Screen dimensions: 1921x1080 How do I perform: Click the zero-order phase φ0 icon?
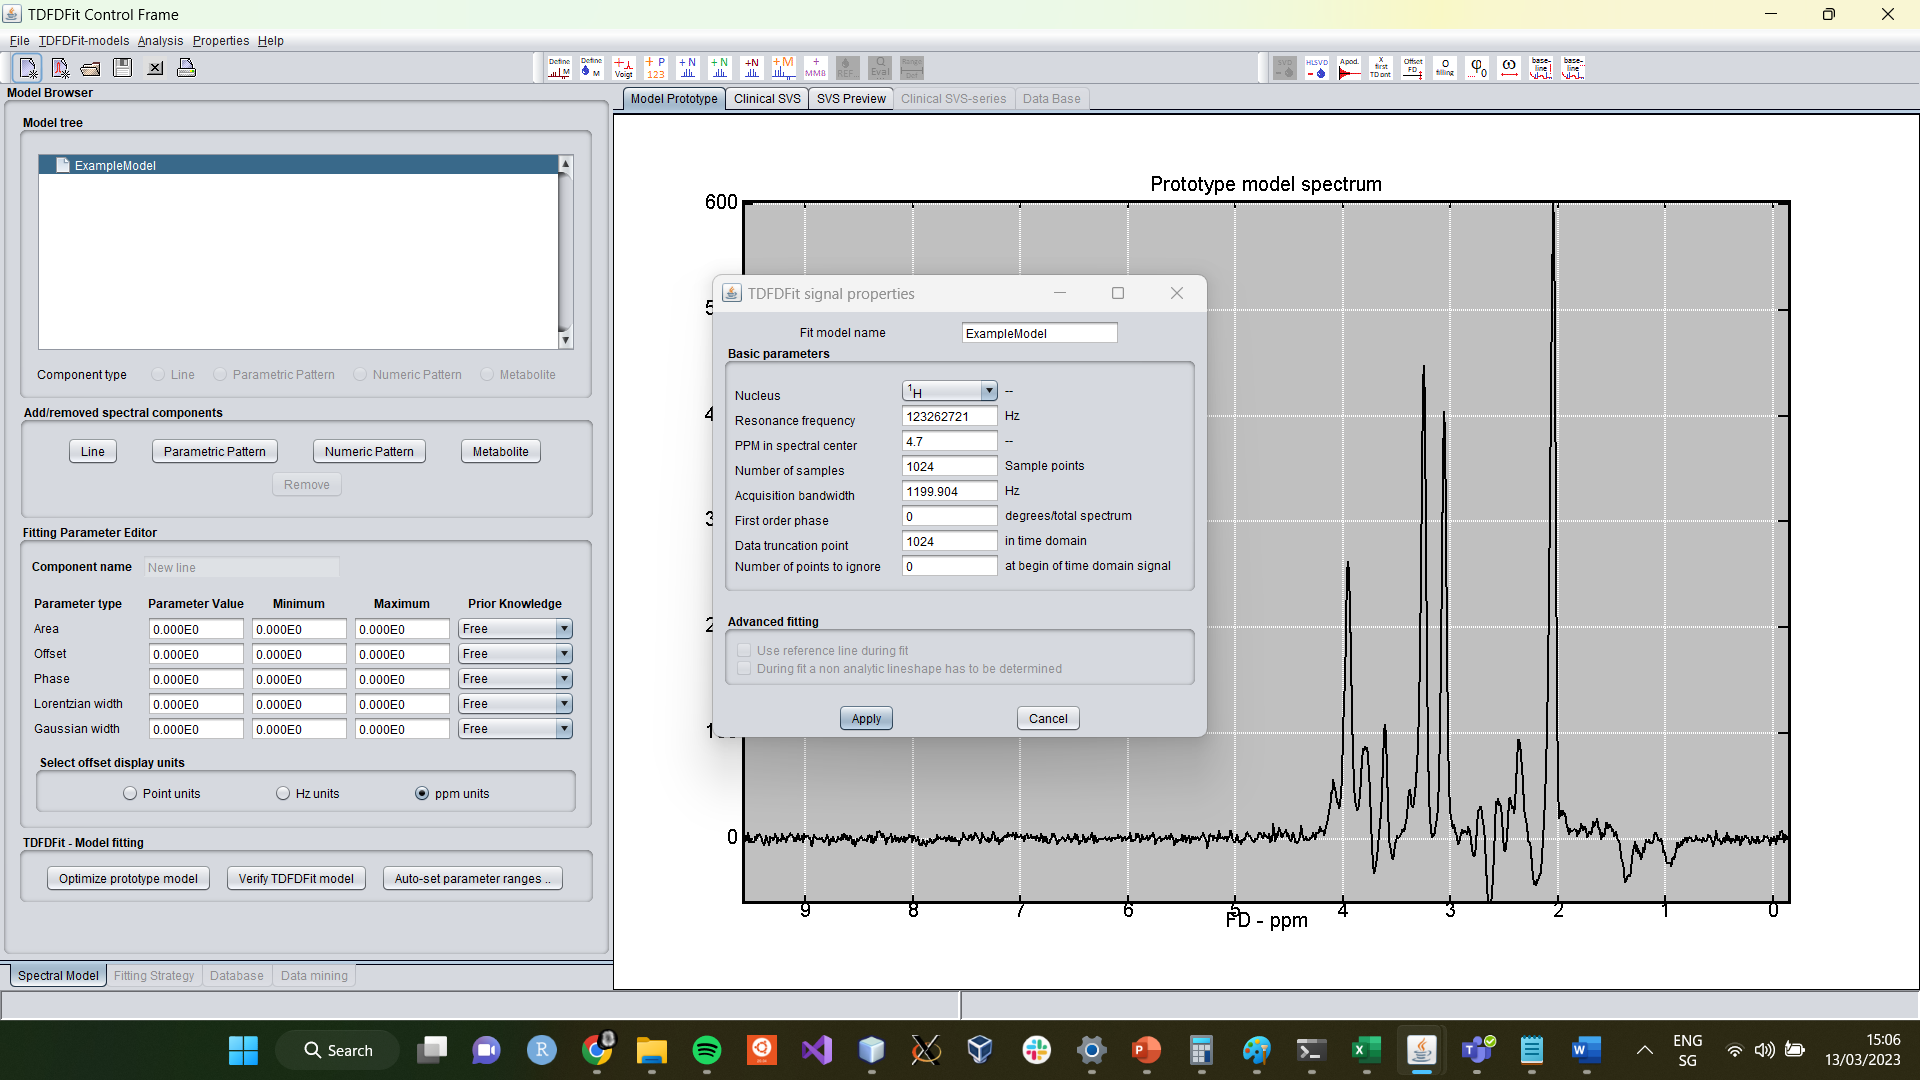click(1477, 68)
